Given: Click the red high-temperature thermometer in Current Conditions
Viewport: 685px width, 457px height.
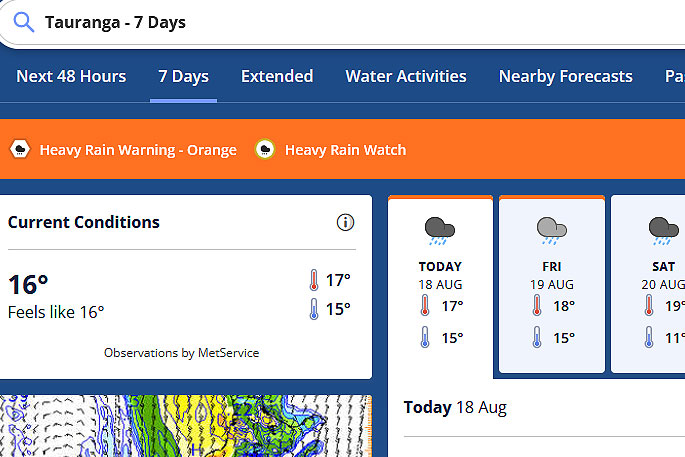Looking at the screenshot, I should [314, 280].
